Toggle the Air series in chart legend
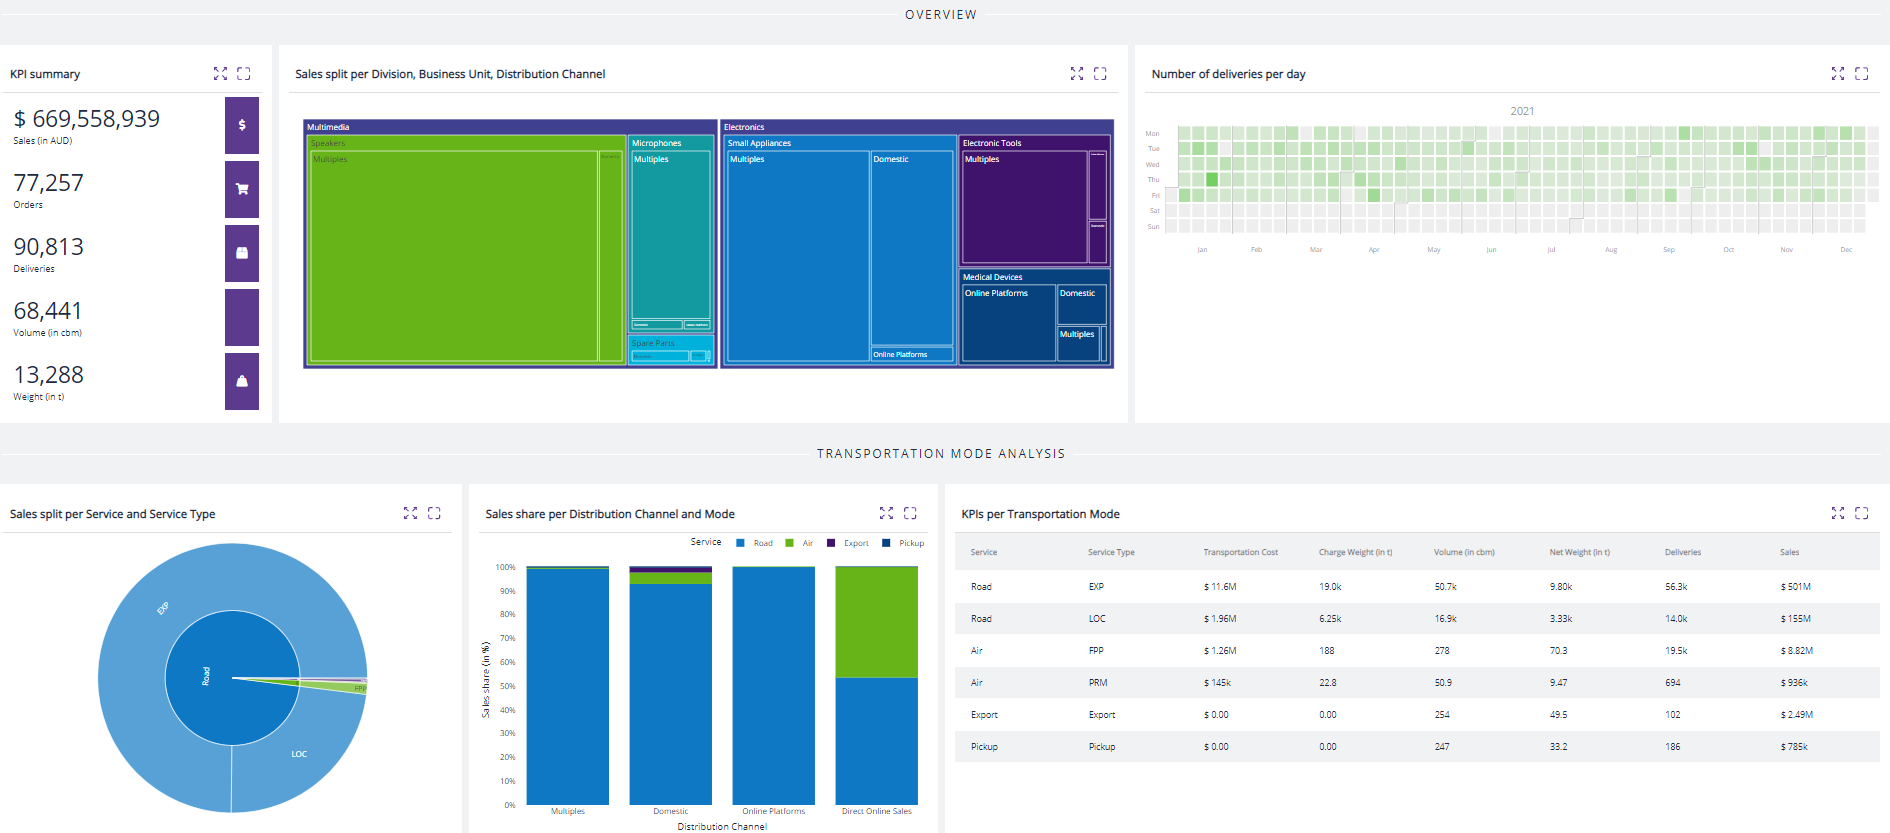 click(x=800, y=543)
